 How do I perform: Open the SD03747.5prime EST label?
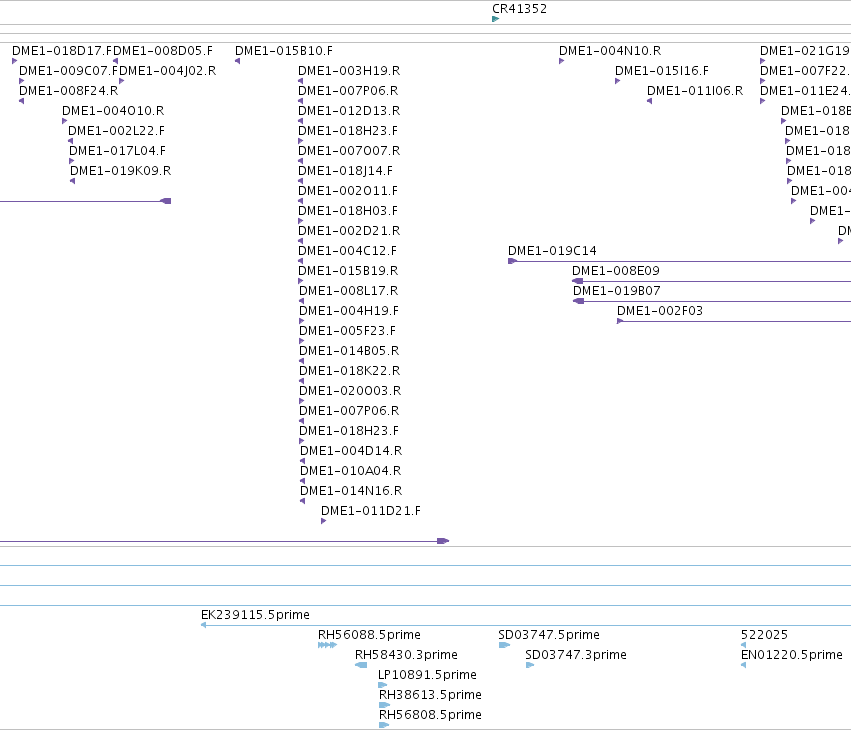click(549, 636)
